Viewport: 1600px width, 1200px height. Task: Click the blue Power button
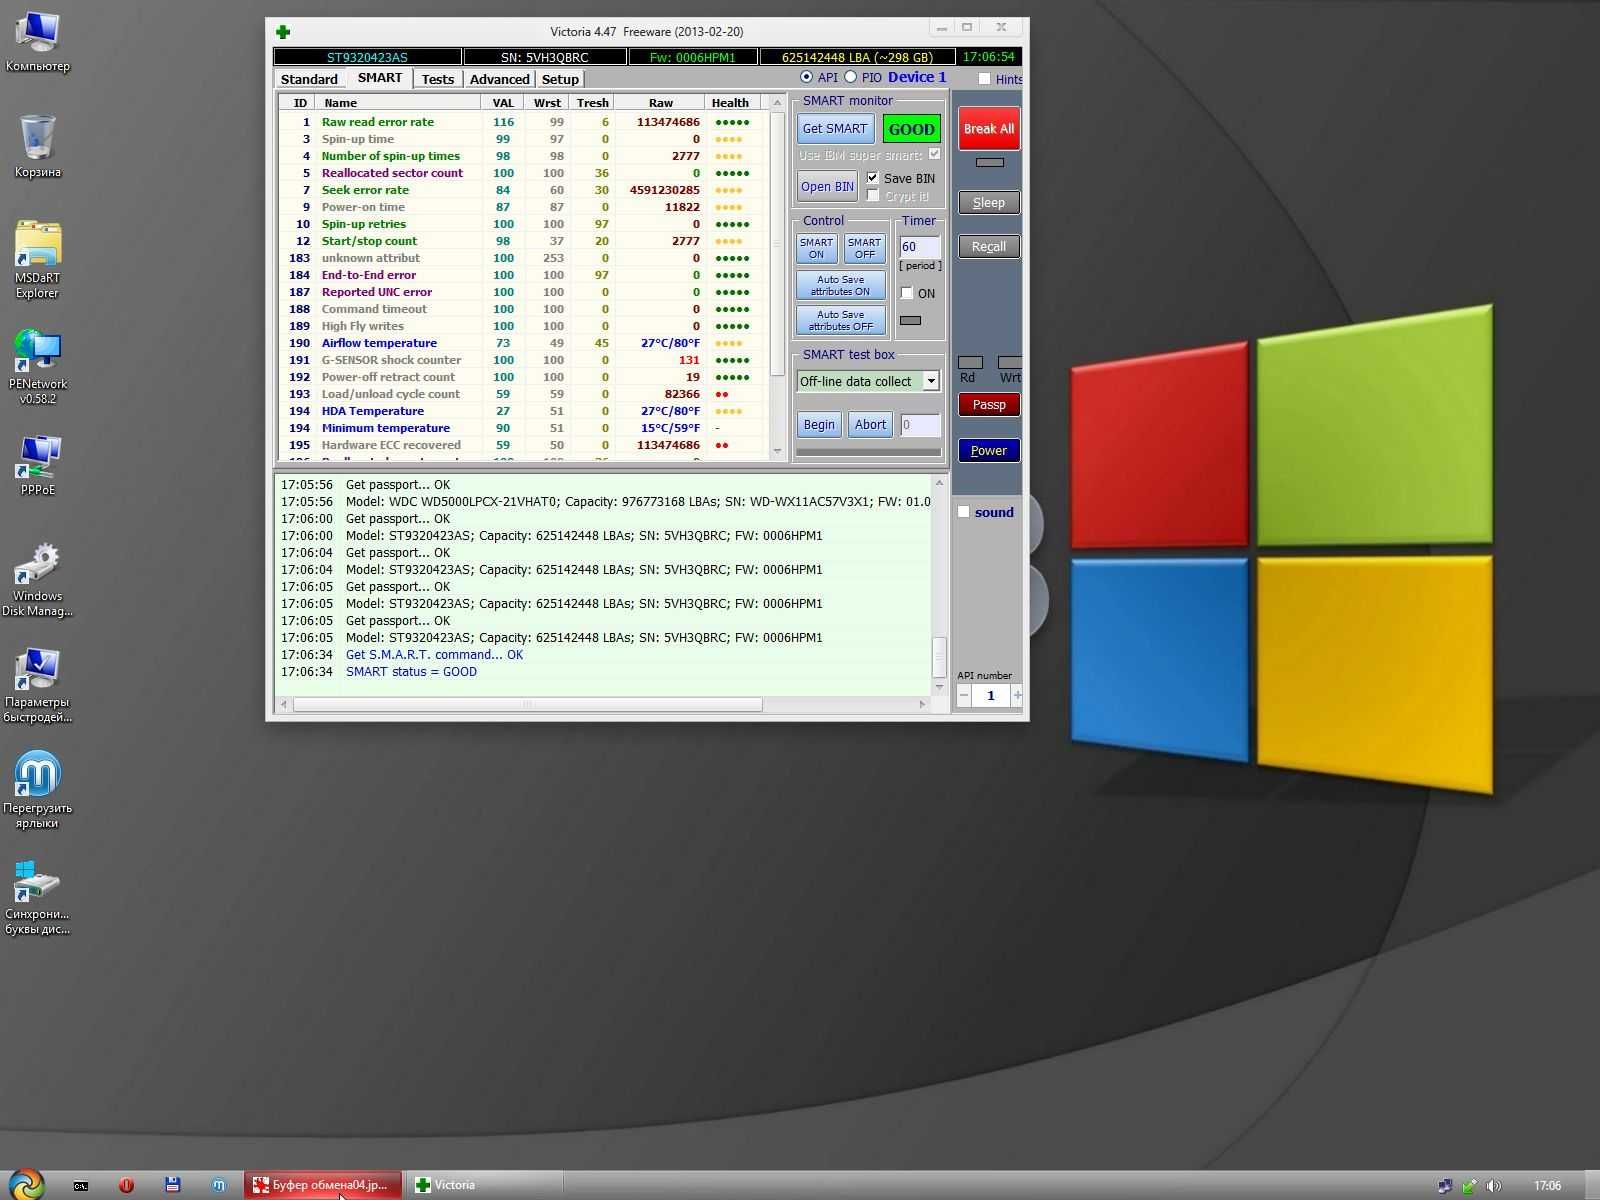pyautogui.click(x=989, y=450)
